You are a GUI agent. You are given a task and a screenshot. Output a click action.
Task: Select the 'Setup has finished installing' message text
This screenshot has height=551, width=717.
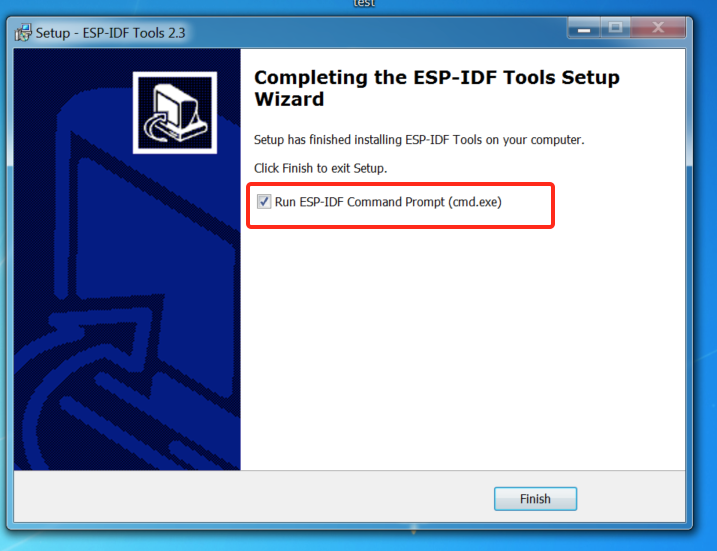(x=419, y=139)
